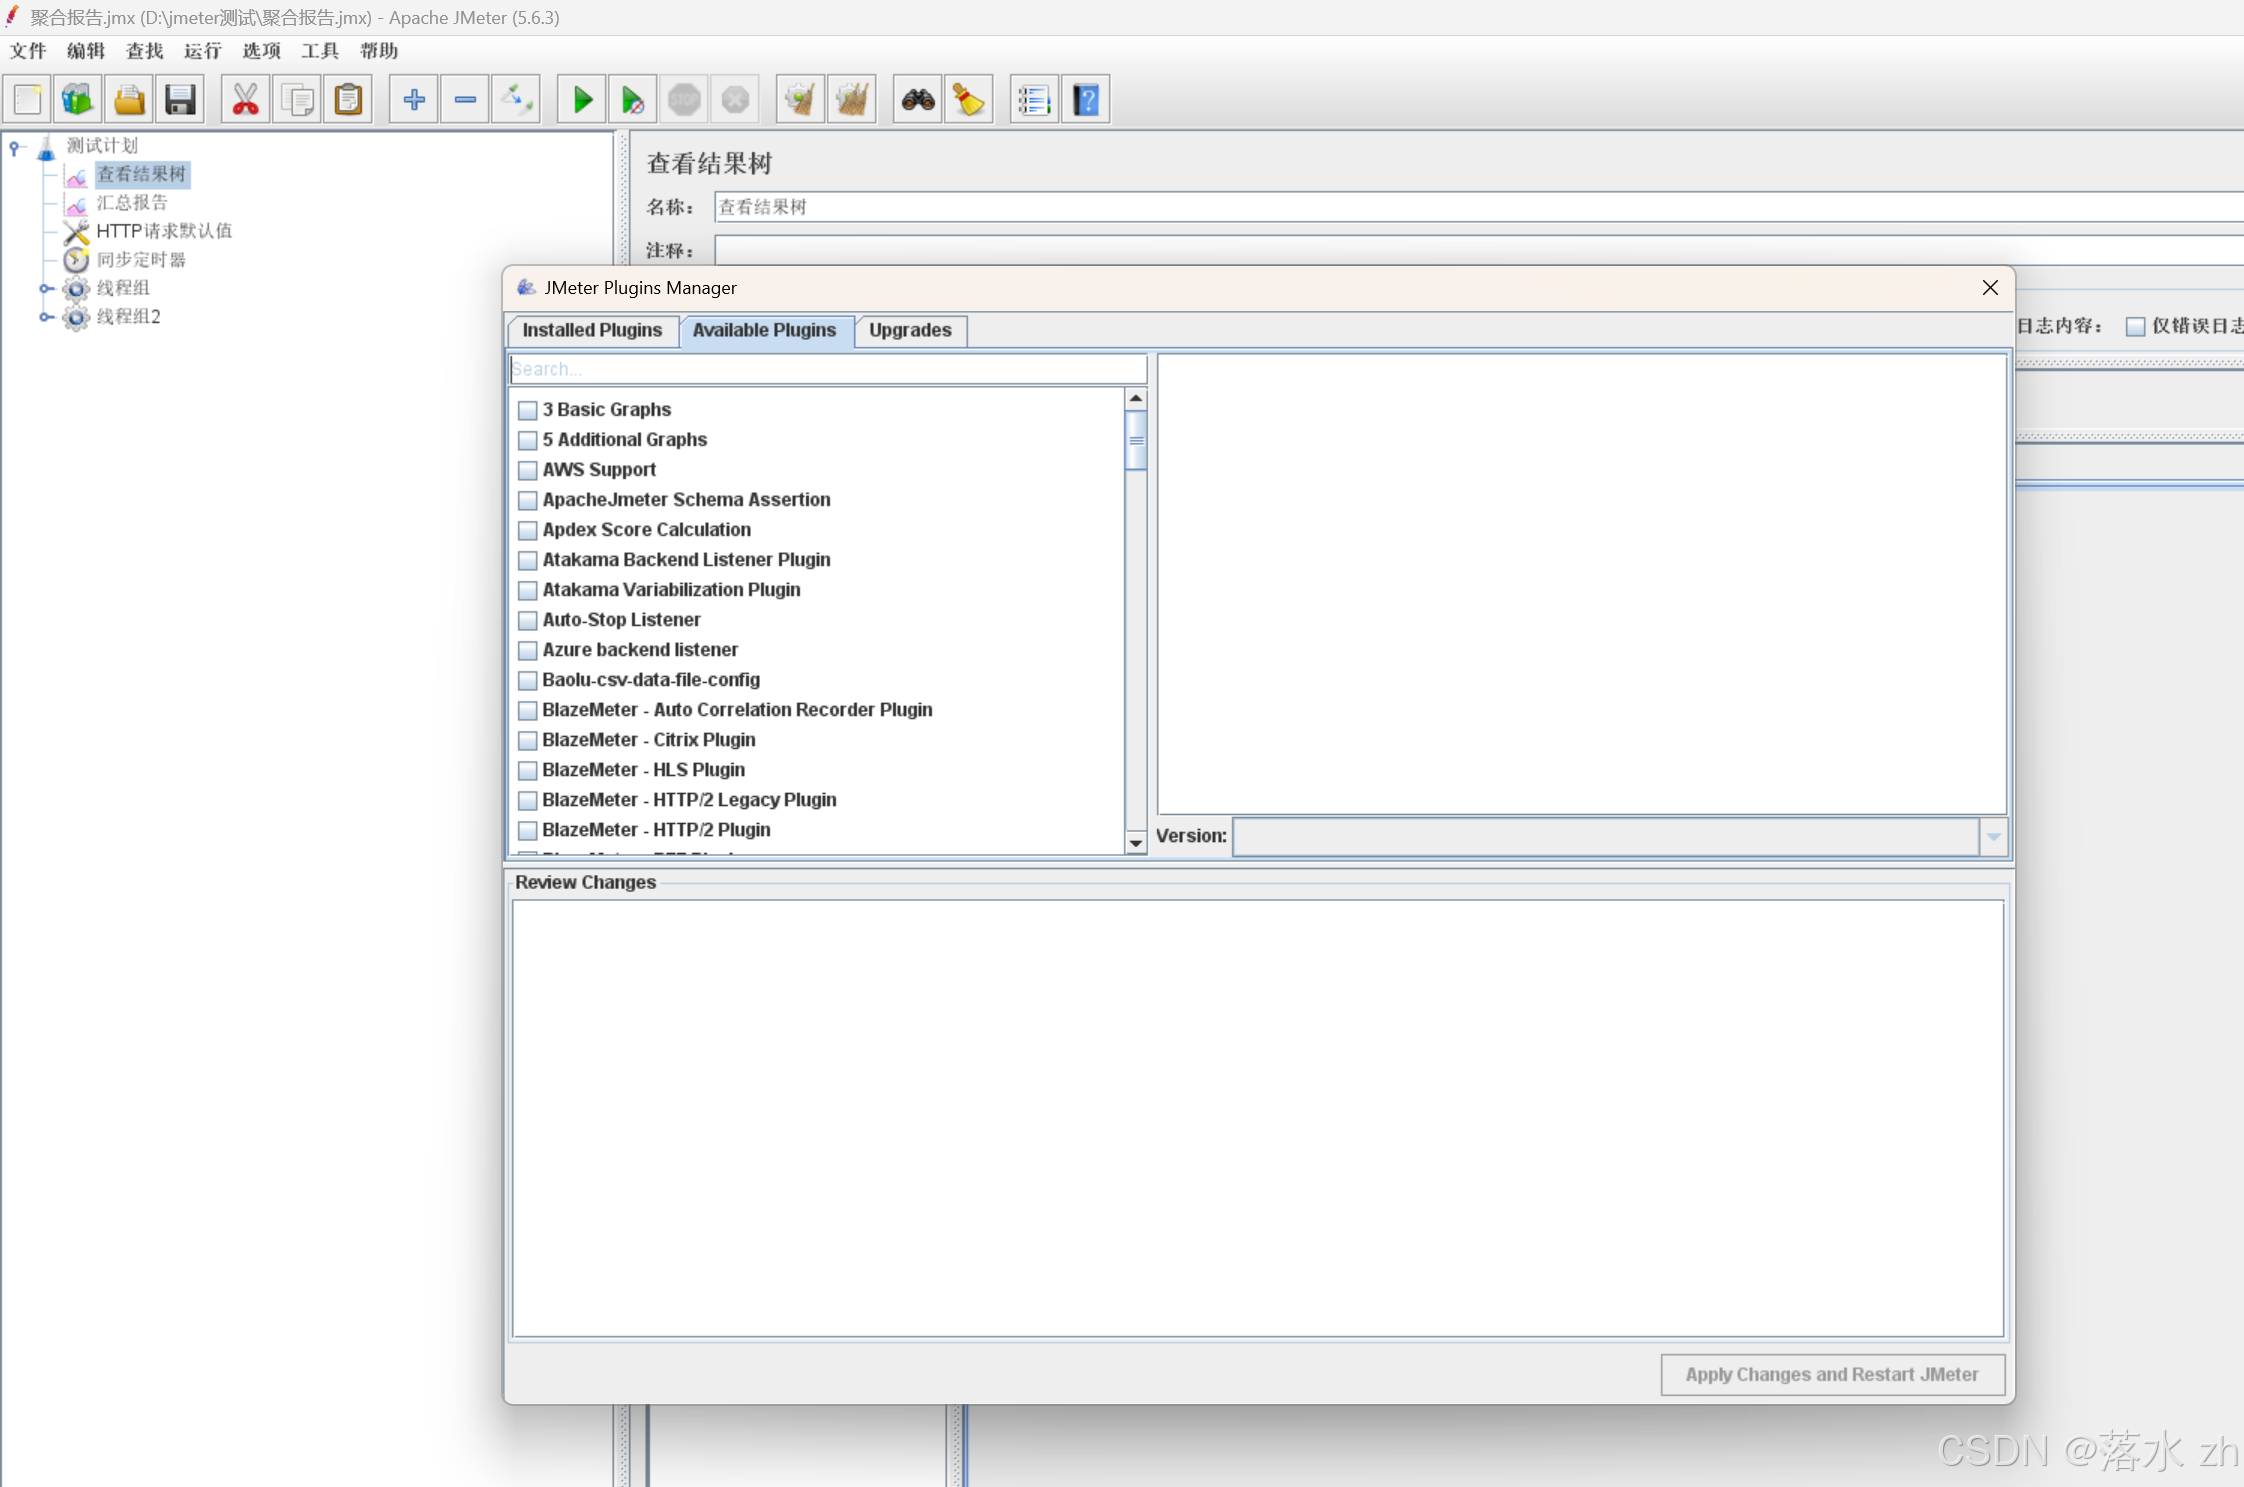Open the Version dropdown
This screenshot has height=1487, width=2244.
point(1993,837)
